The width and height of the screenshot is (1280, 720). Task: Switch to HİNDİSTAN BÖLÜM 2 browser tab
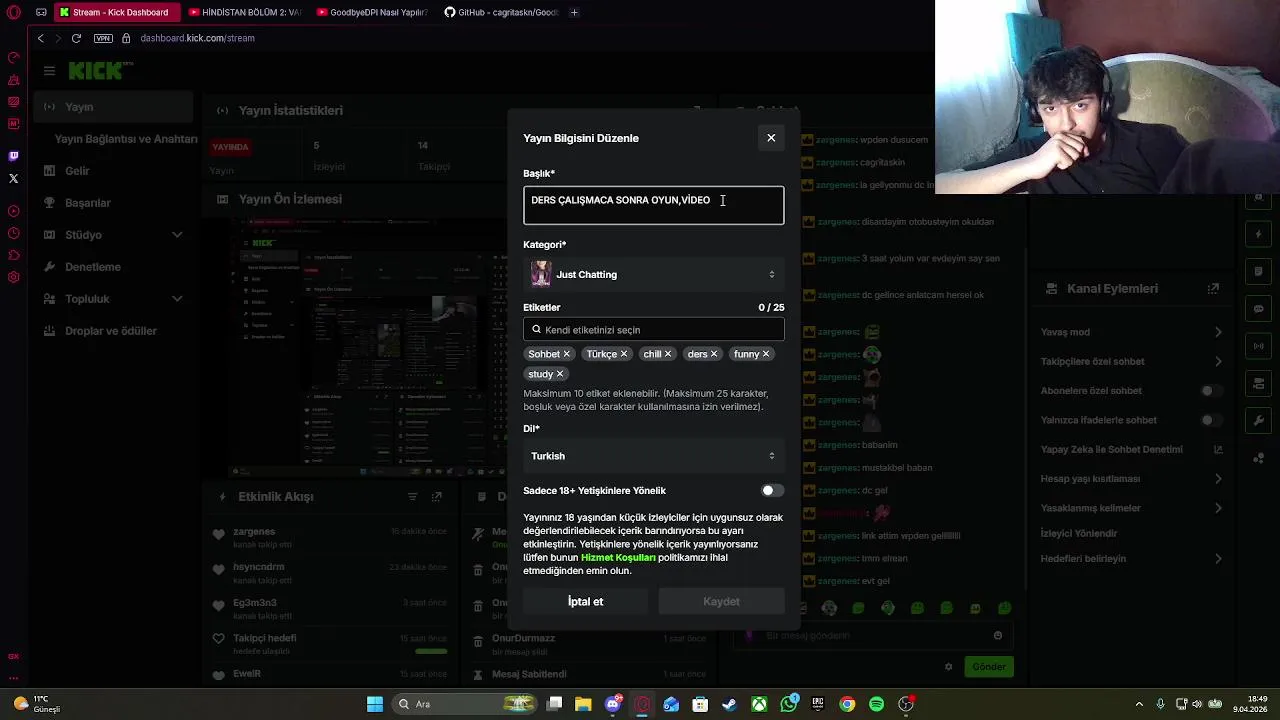coord(244,12)
